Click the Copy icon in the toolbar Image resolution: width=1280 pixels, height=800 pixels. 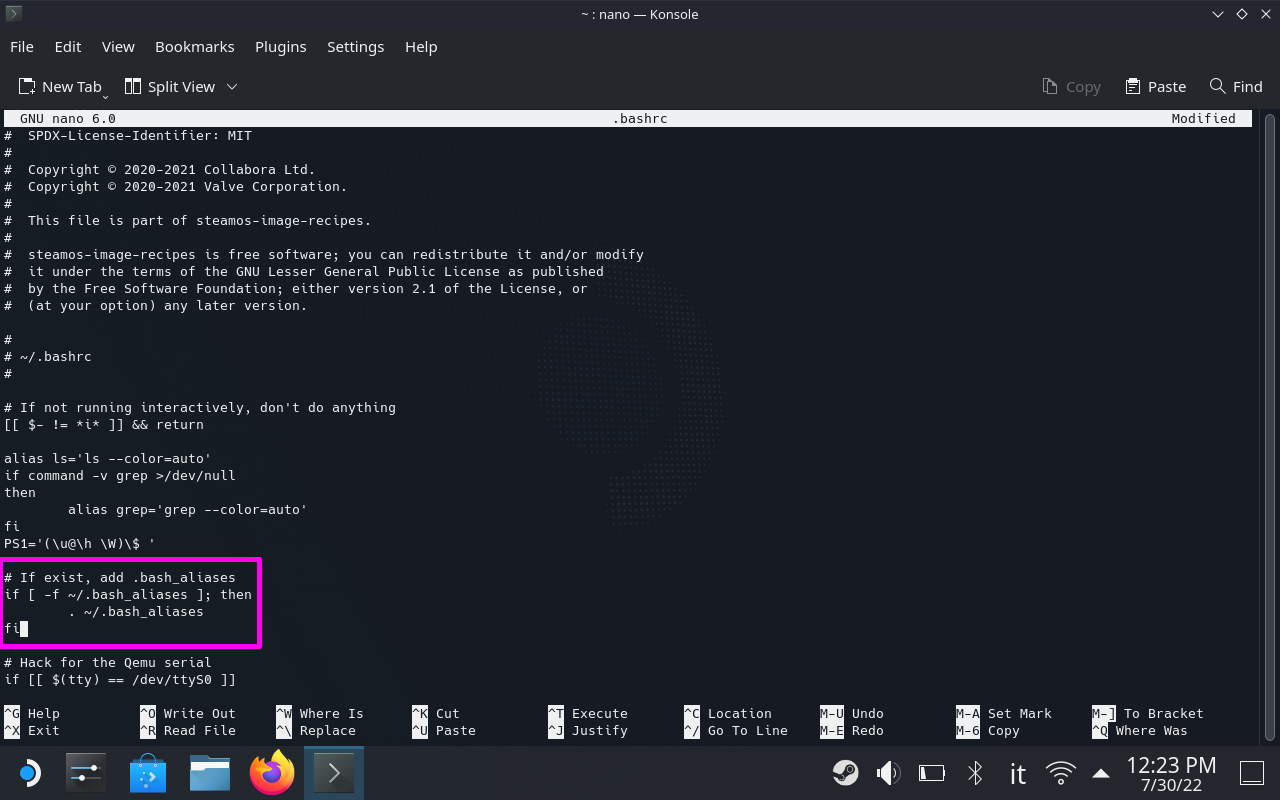(x=1071, y=86)
